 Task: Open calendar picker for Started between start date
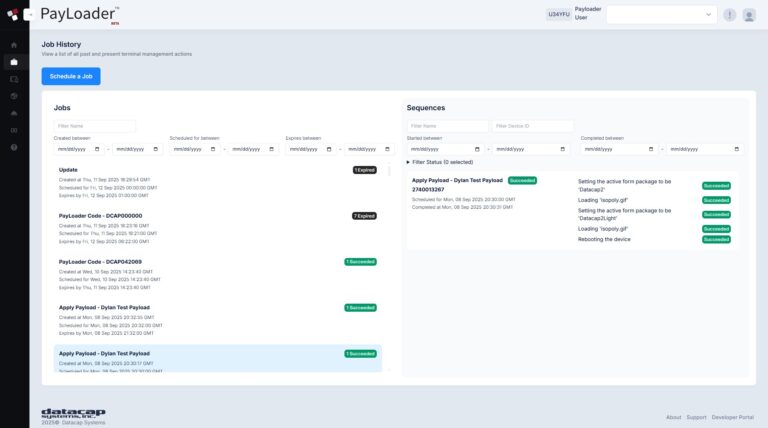pos(477,149)
